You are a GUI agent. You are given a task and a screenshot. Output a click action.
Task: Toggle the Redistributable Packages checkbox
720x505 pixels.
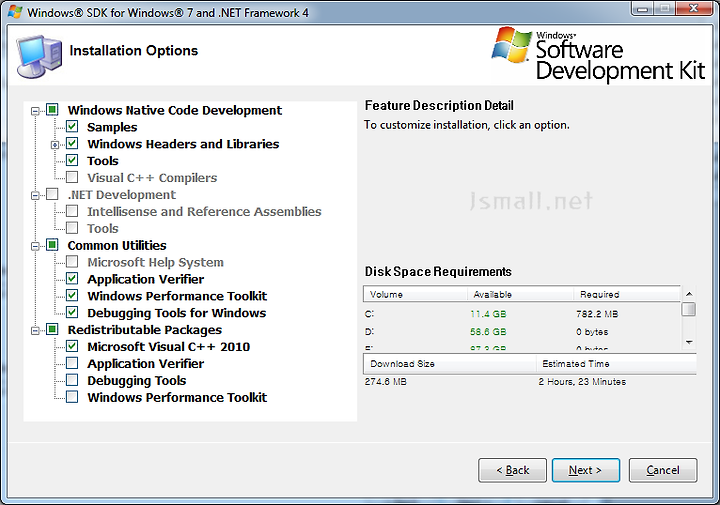point(52,329)
